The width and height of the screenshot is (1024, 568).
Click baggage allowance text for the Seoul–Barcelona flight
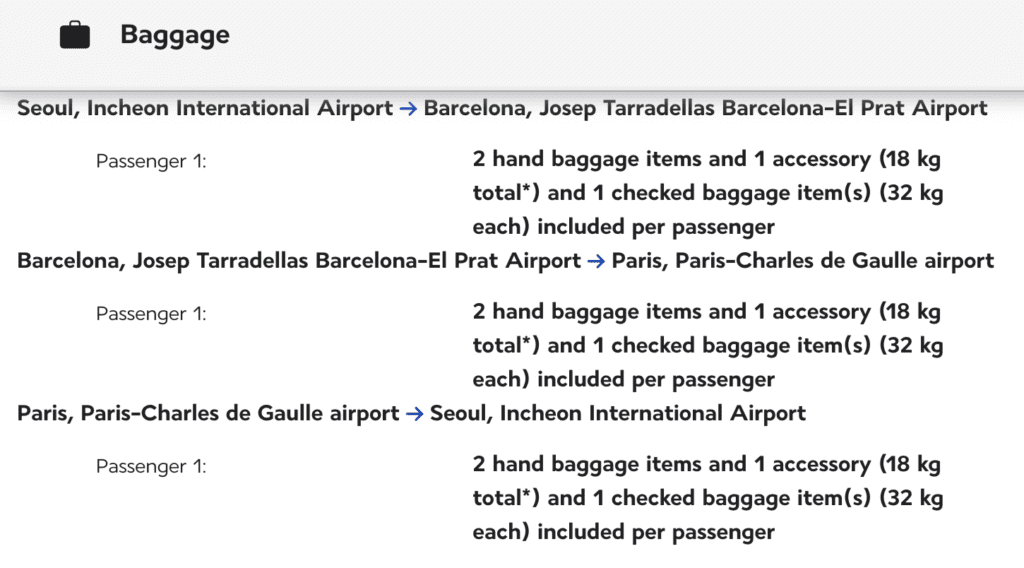[x=708, y=193]
